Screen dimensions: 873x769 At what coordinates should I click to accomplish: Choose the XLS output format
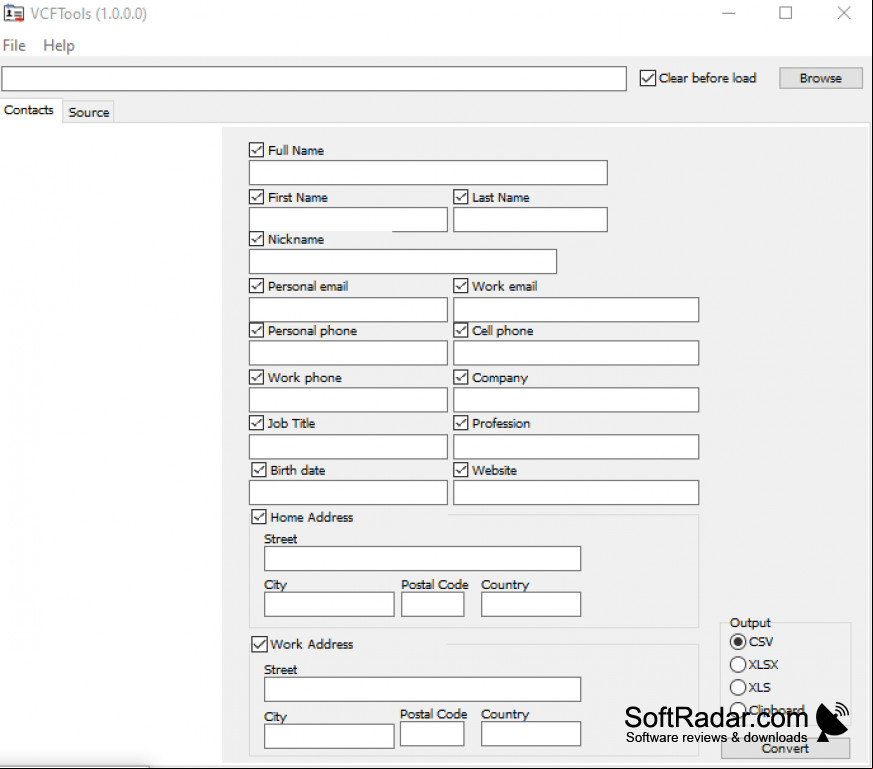(x=738, y=687)
